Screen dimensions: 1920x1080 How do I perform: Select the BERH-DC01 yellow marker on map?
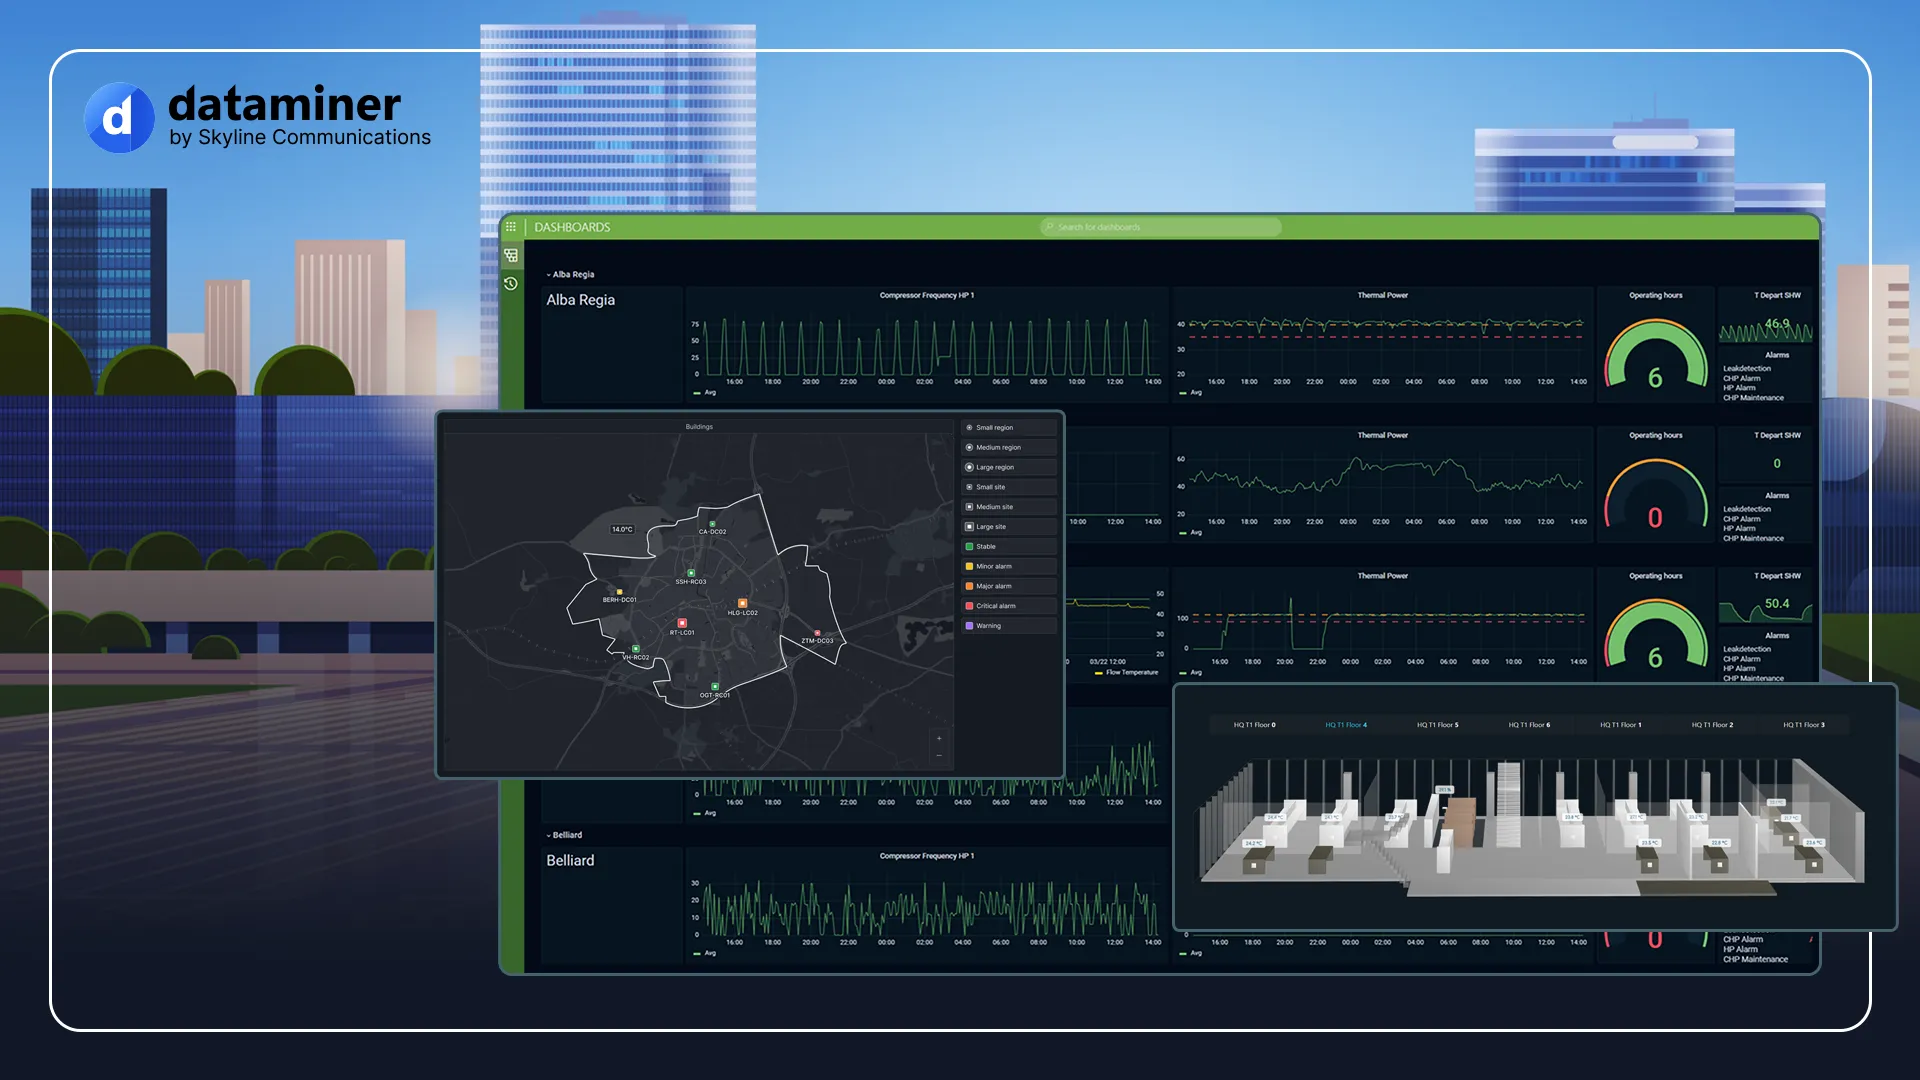click(x=620, y=592)
